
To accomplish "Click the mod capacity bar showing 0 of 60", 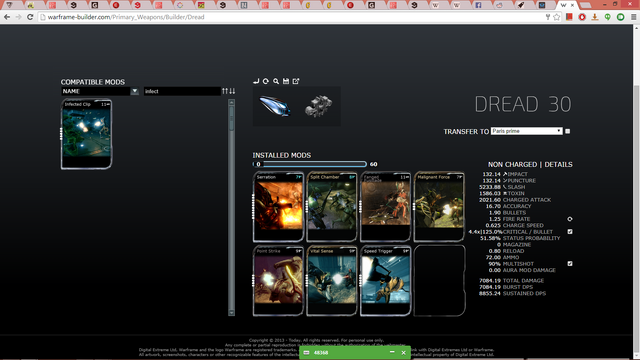I will point(309,164).
